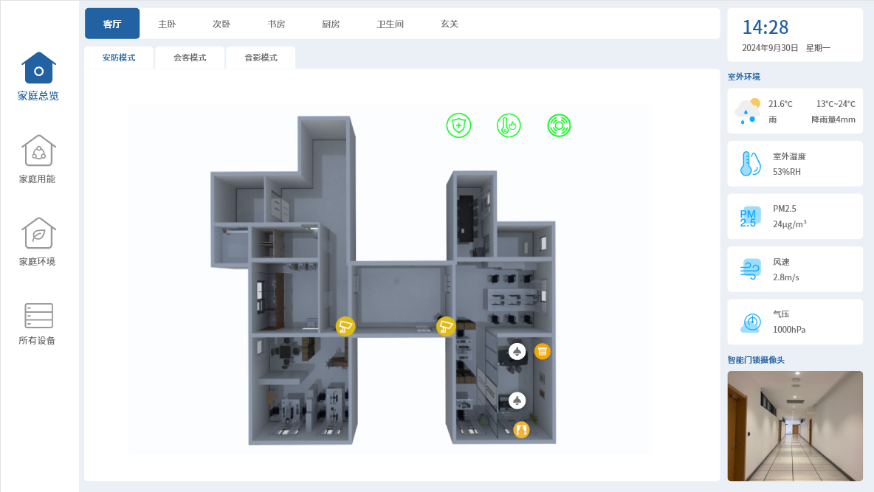Screen dimensions: 874x492
Task: Click the yellow blinds device marker
Action: (x=542, y=351)
